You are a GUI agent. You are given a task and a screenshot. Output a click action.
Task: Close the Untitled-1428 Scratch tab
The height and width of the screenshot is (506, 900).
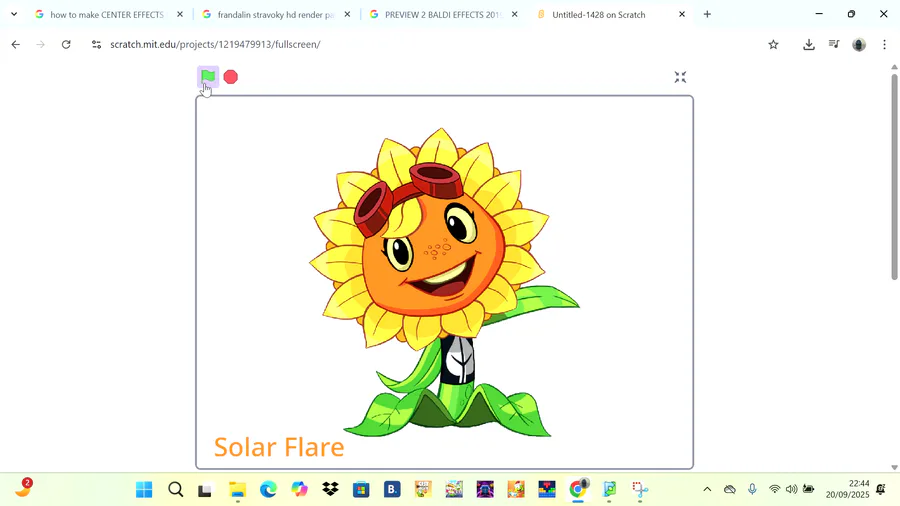click(x=682, y=14)
